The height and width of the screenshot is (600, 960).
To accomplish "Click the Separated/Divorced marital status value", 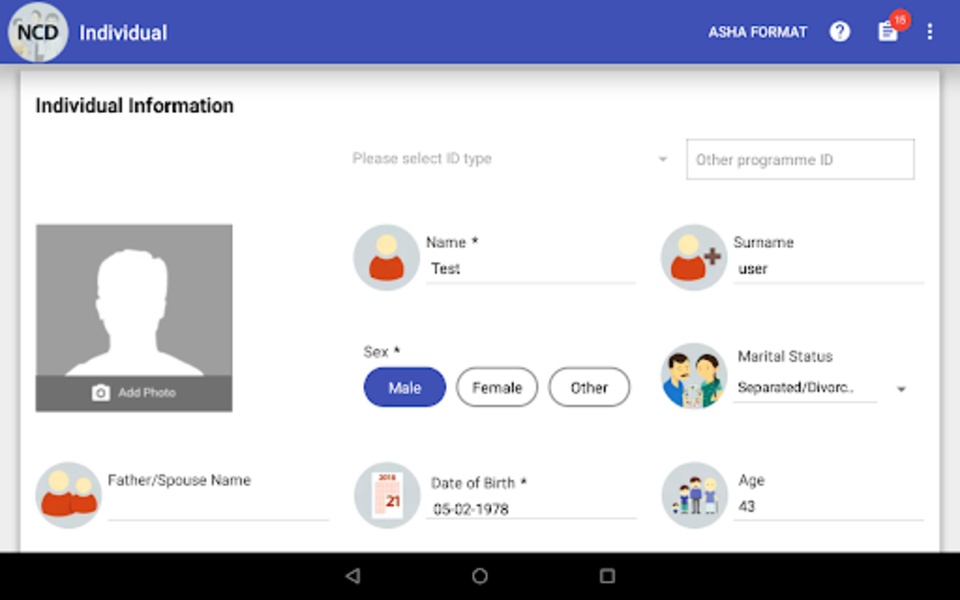I will [795, 388].
